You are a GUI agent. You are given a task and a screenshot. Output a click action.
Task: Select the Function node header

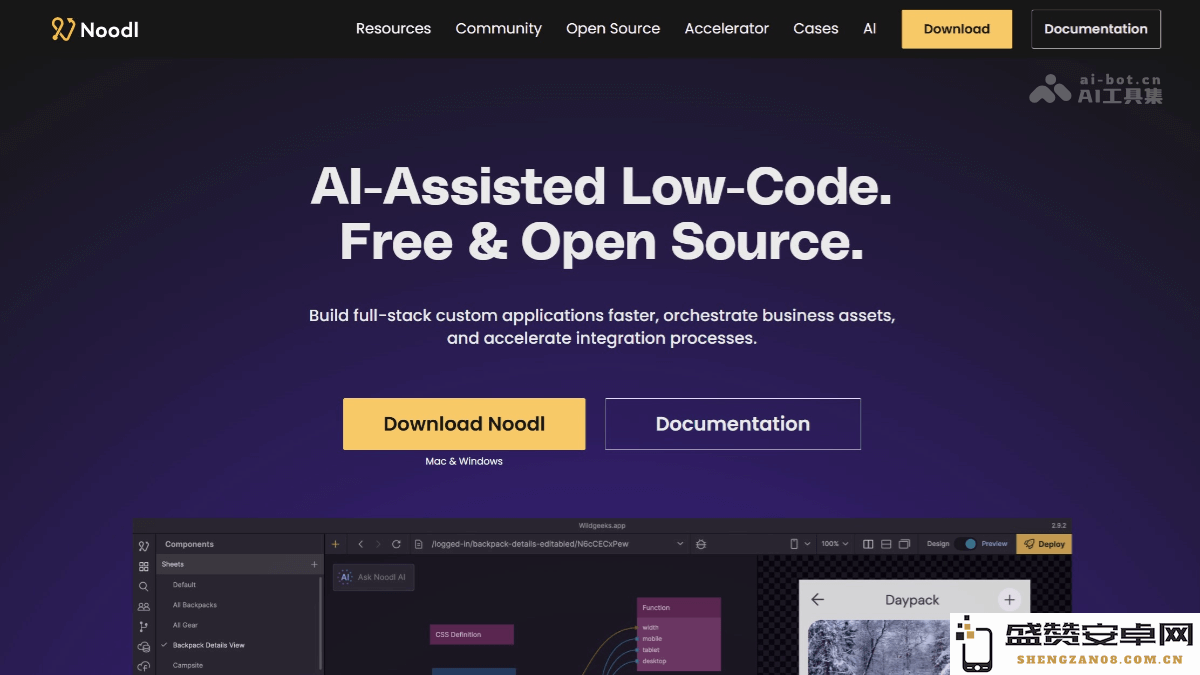tap(679, 608)
